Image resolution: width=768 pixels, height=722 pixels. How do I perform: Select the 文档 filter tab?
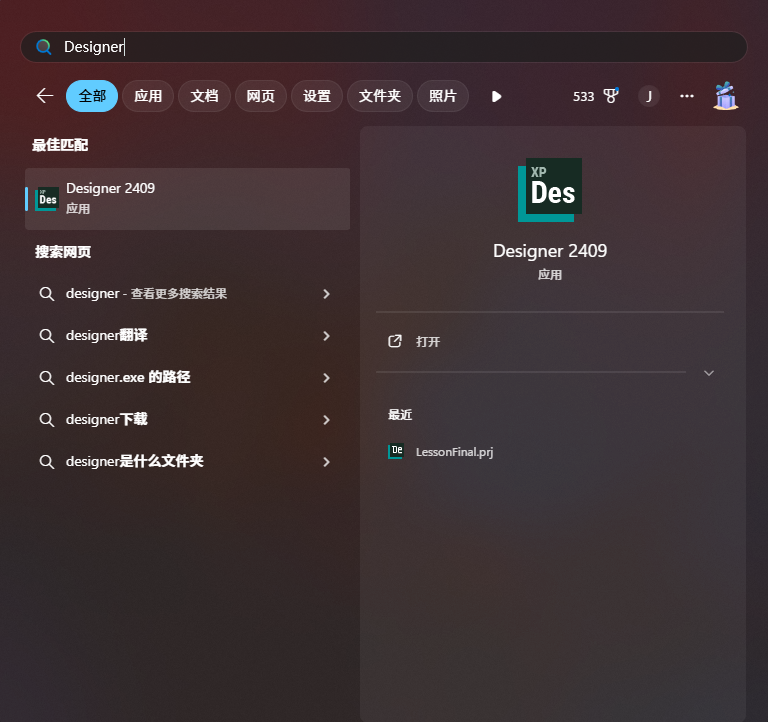point(204,96)
